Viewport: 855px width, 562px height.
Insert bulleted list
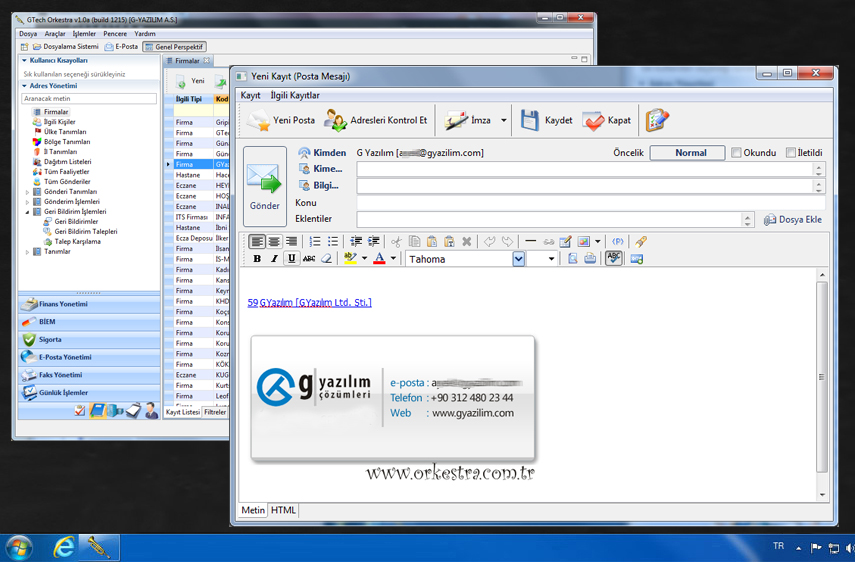point(333,241)
